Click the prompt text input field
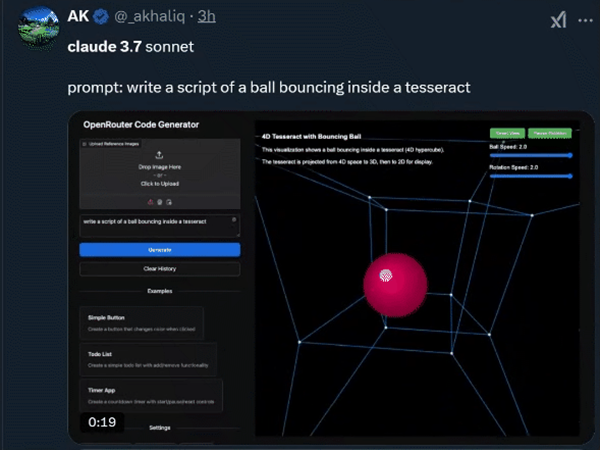 tap(160, 226)
